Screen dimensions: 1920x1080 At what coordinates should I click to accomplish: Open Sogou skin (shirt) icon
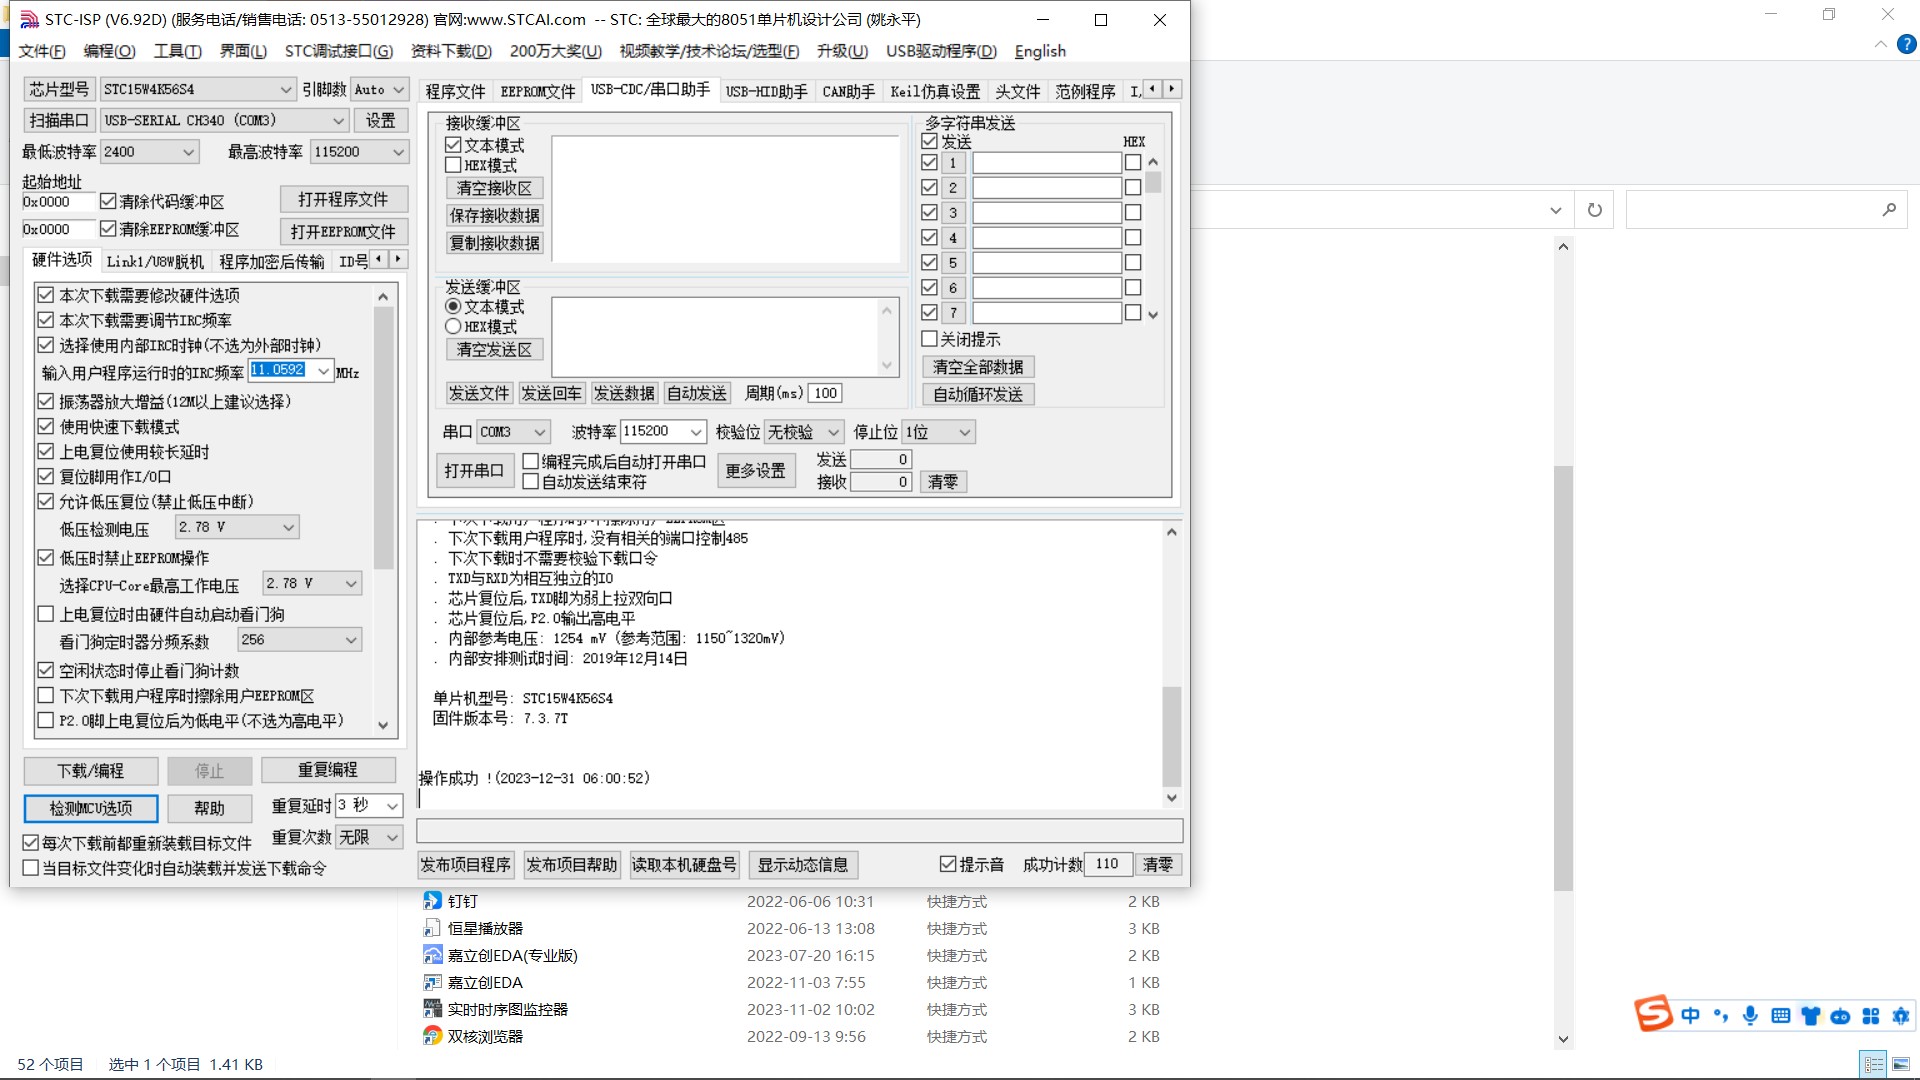pos(1810,1016)
